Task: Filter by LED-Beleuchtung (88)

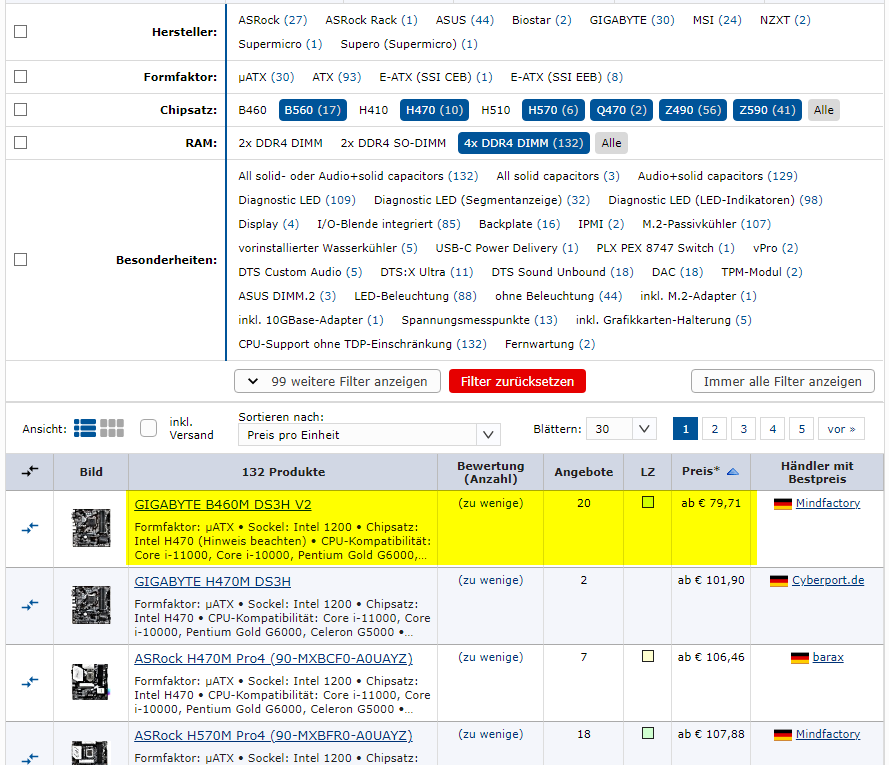Action: point(415,296)
